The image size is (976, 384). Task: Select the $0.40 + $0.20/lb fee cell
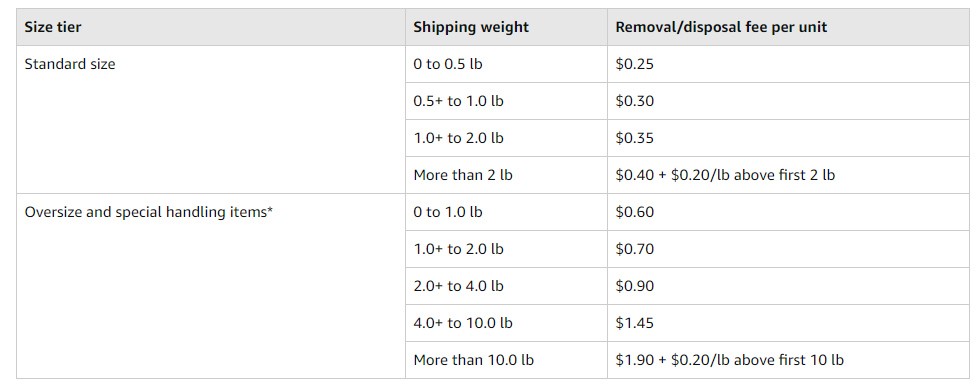[788, 175]
